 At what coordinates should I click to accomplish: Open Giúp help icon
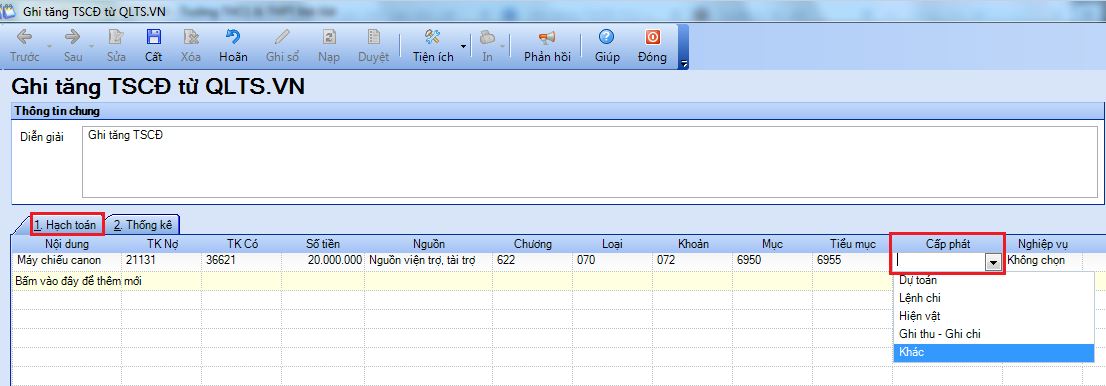606,37
